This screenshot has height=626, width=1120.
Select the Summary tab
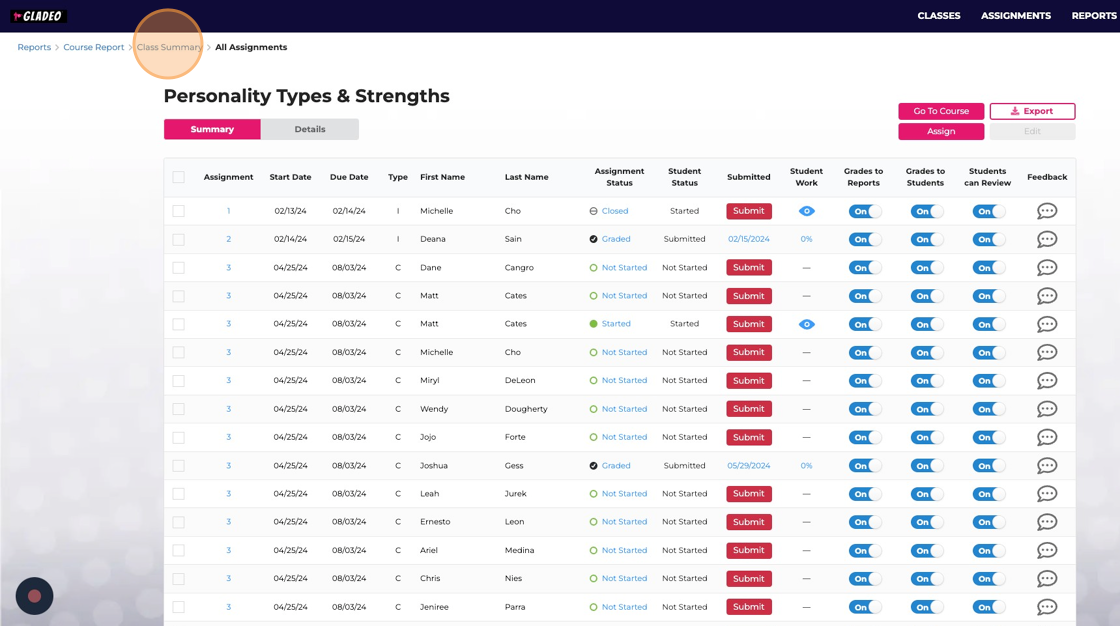click(x=212, y=129)
